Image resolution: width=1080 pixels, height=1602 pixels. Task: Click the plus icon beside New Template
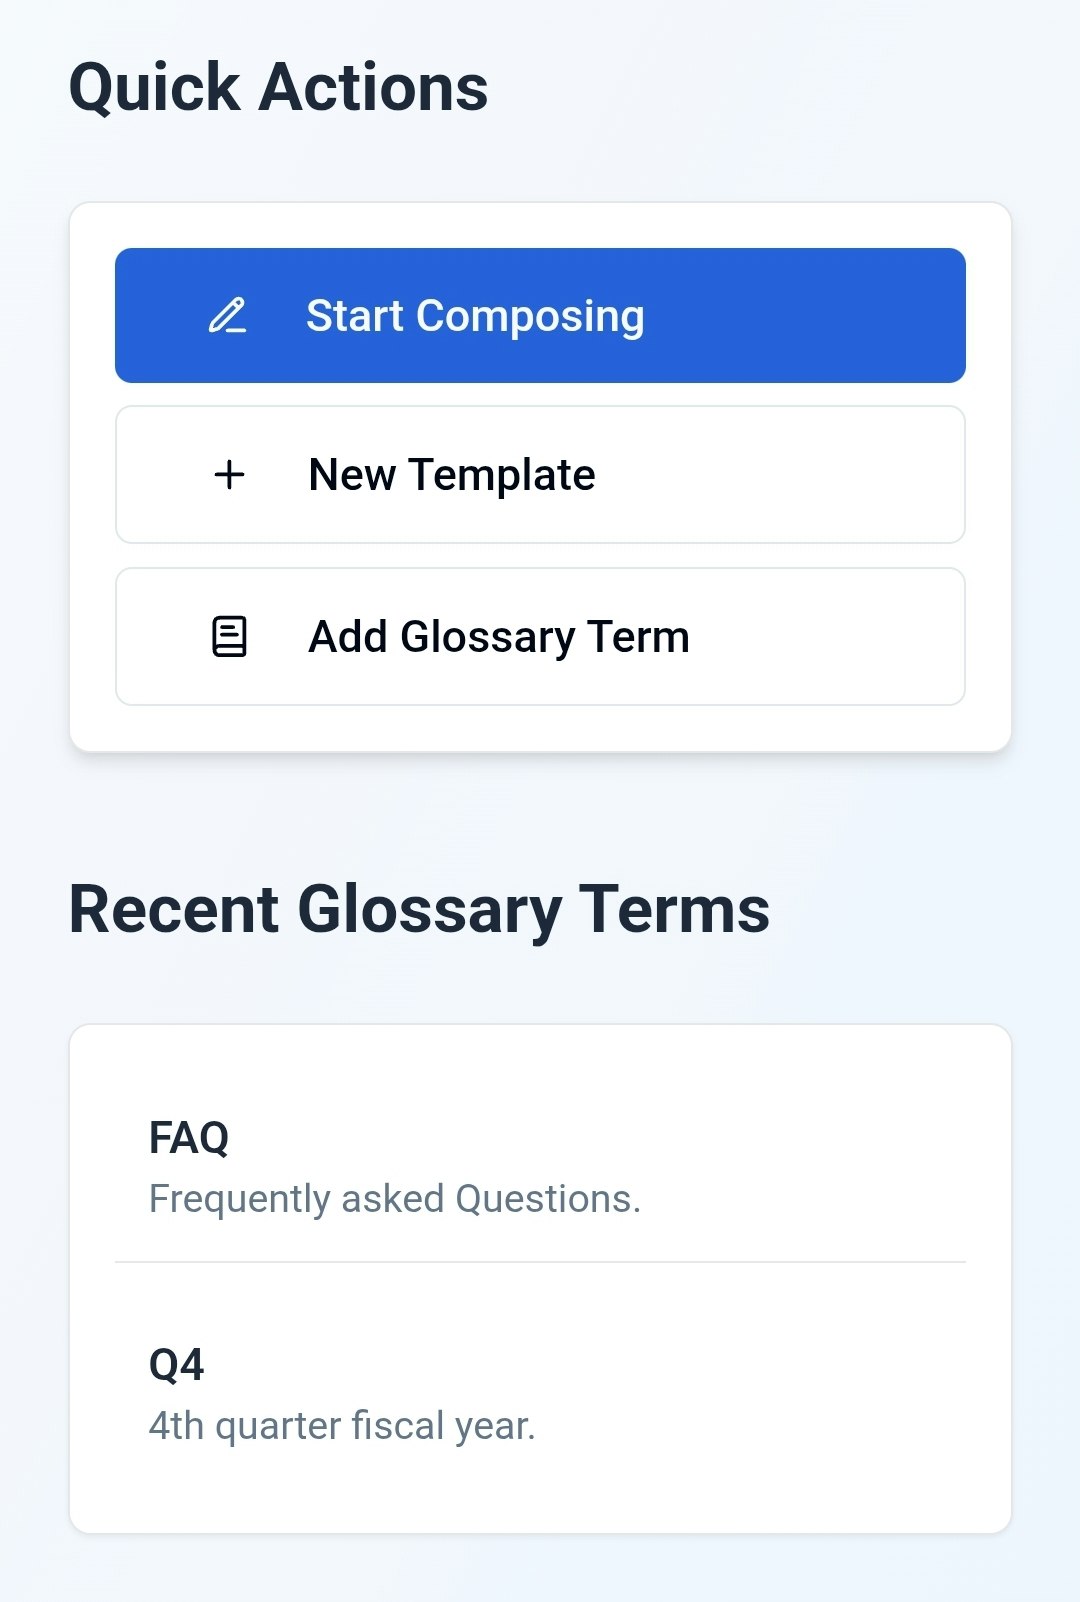pos(230,474)
